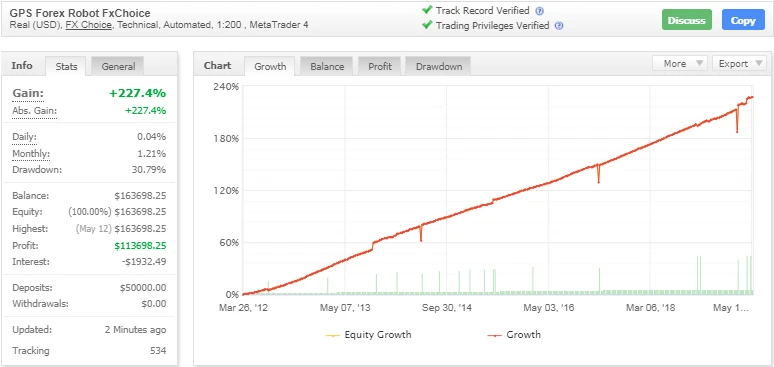Toggle the Equity Growth legend marker
Viewport: 774px width, 367px height.
point(333,335)
